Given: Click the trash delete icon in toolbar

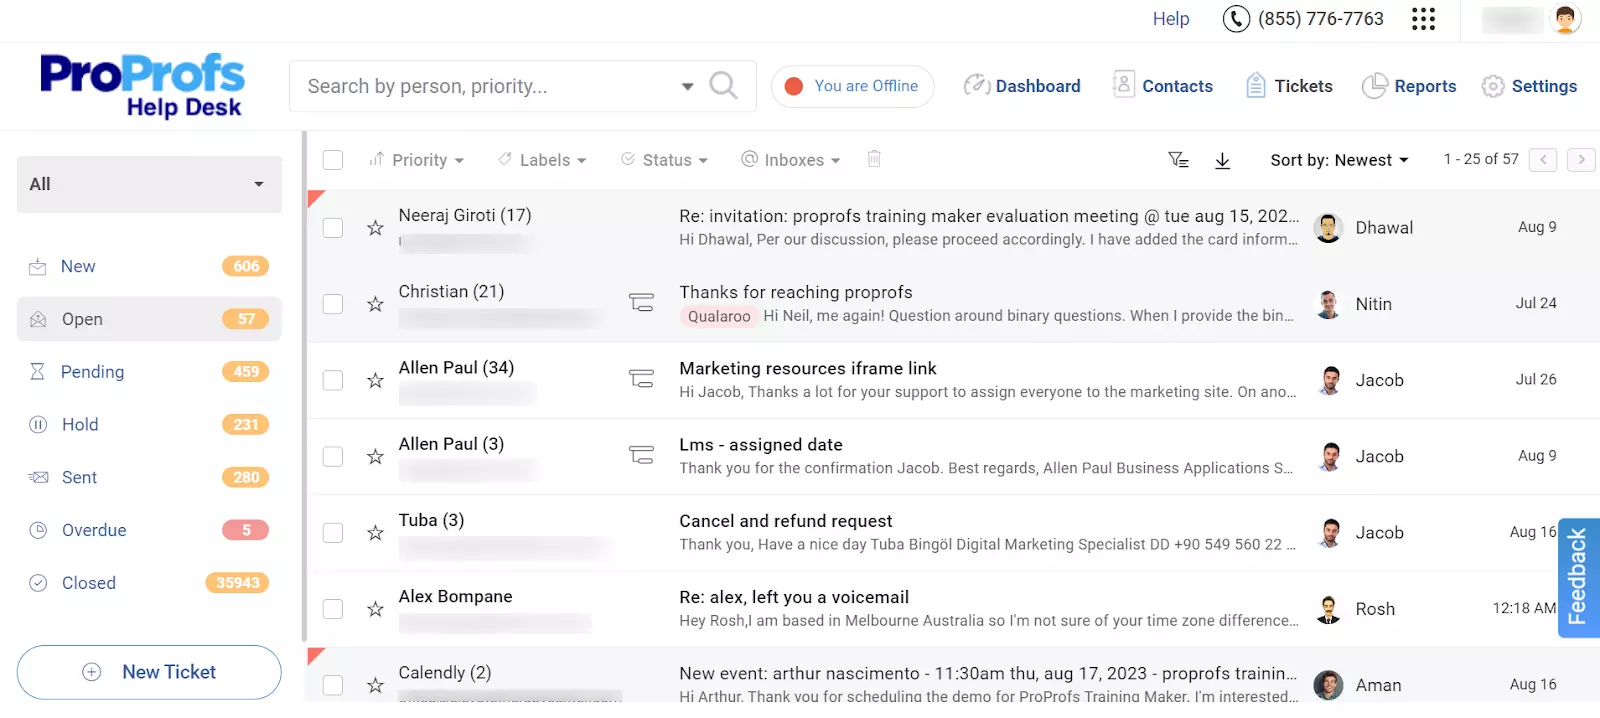Looking at the screenshot, I should coord(874,159).
